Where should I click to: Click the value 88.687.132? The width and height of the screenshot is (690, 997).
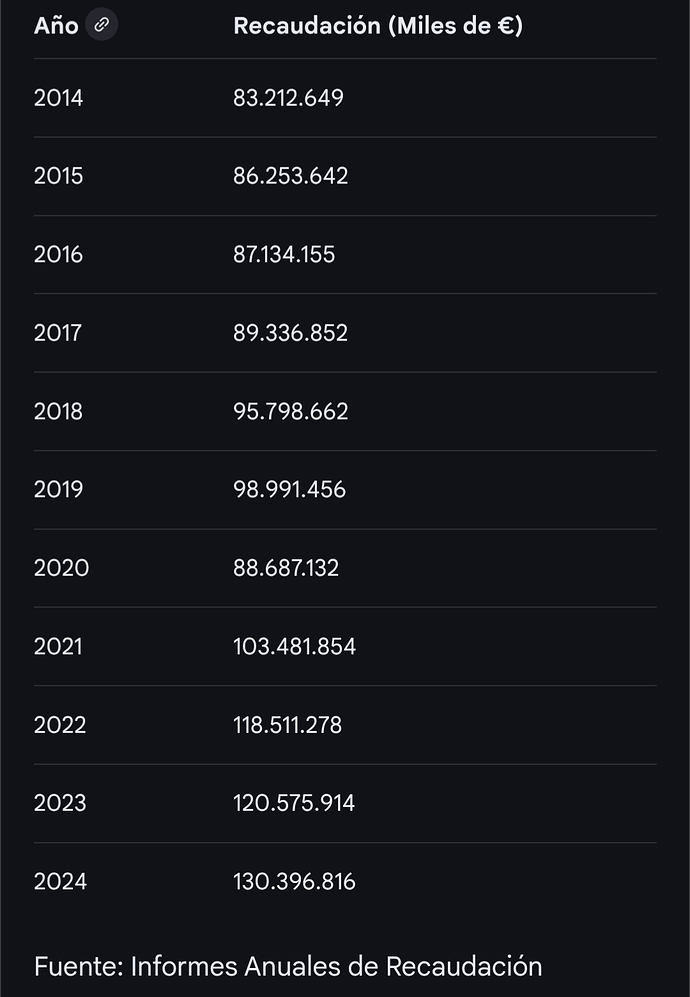(x=286, y=568)
